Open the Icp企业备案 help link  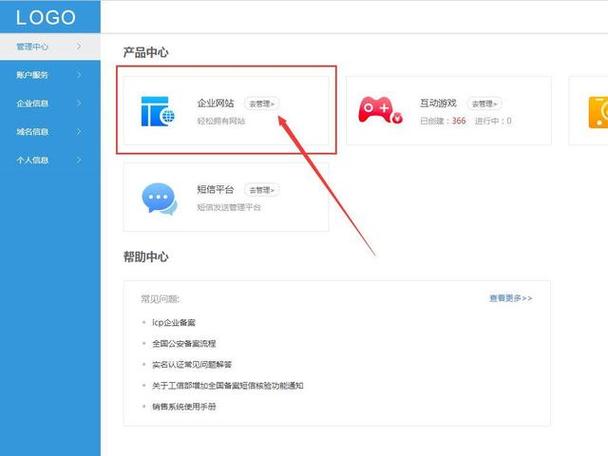[x=174, y=322]
